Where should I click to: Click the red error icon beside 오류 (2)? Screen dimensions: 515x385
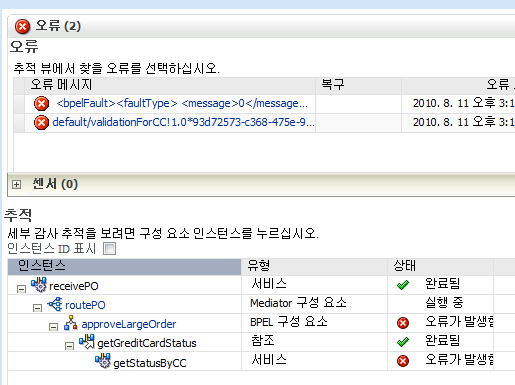(x=22, y=26)
